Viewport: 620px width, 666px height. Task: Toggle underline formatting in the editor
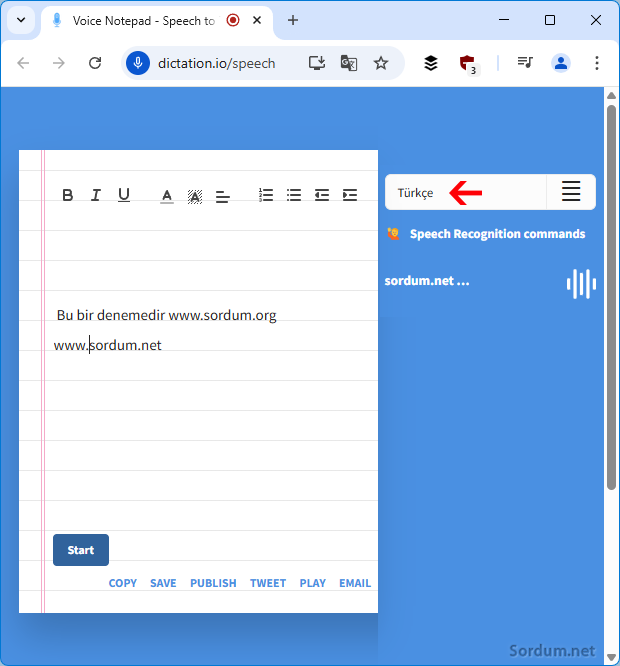(x=124, y=195)
